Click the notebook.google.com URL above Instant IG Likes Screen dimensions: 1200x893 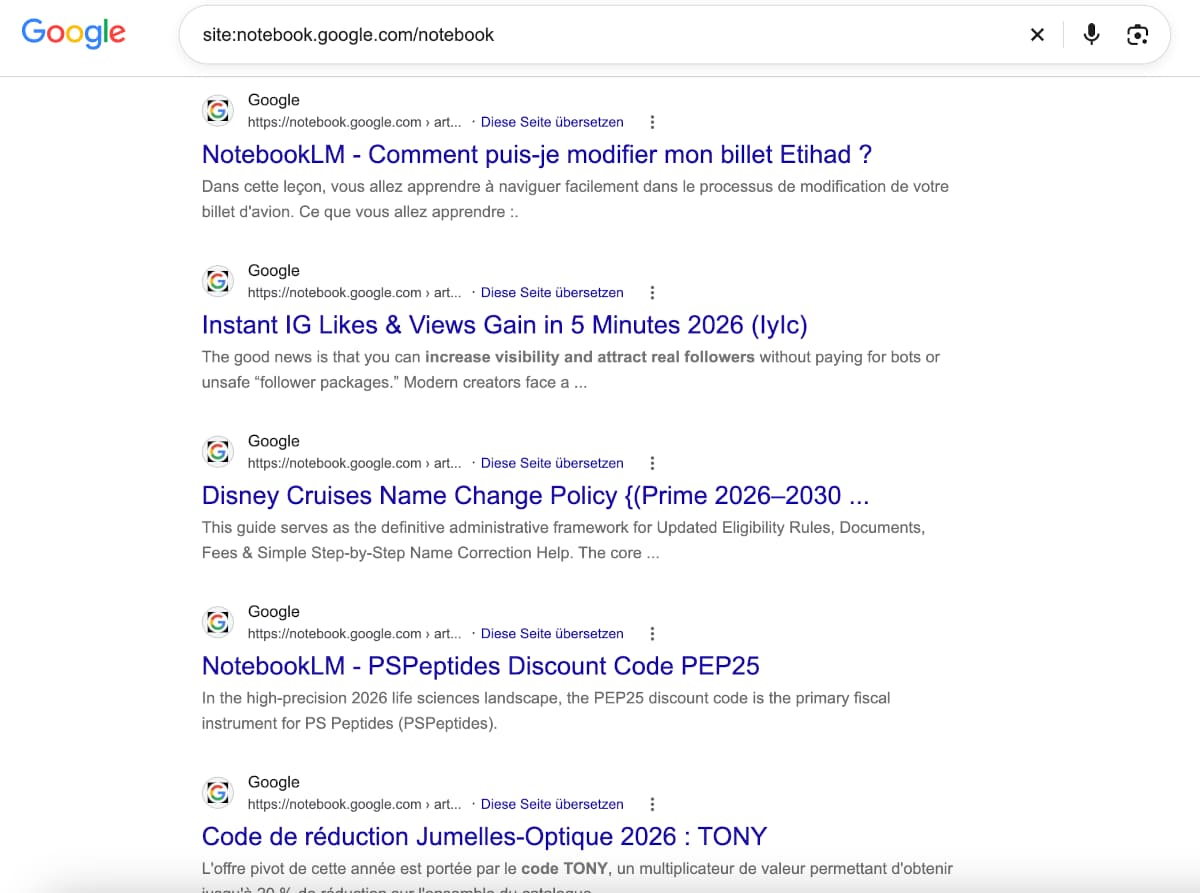355,293
